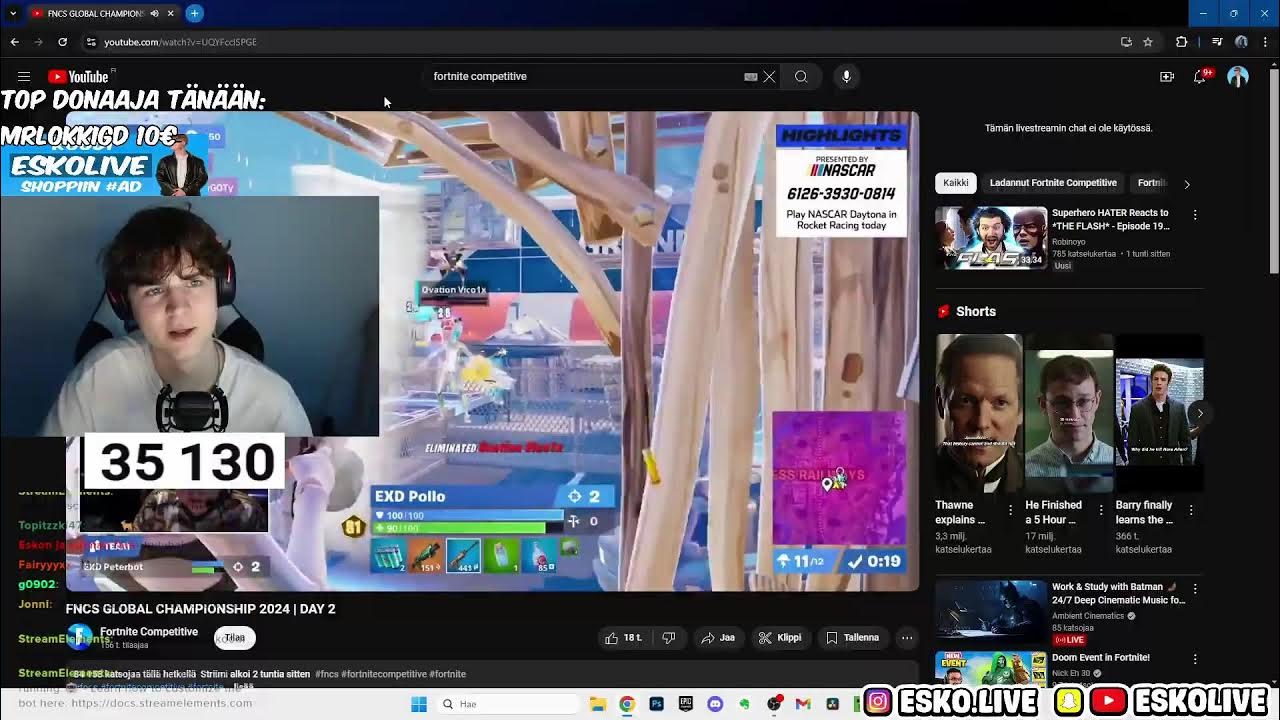1280x720 pixels.
Task: Mute the tab using the speaker icon
Action: (154, 13)
